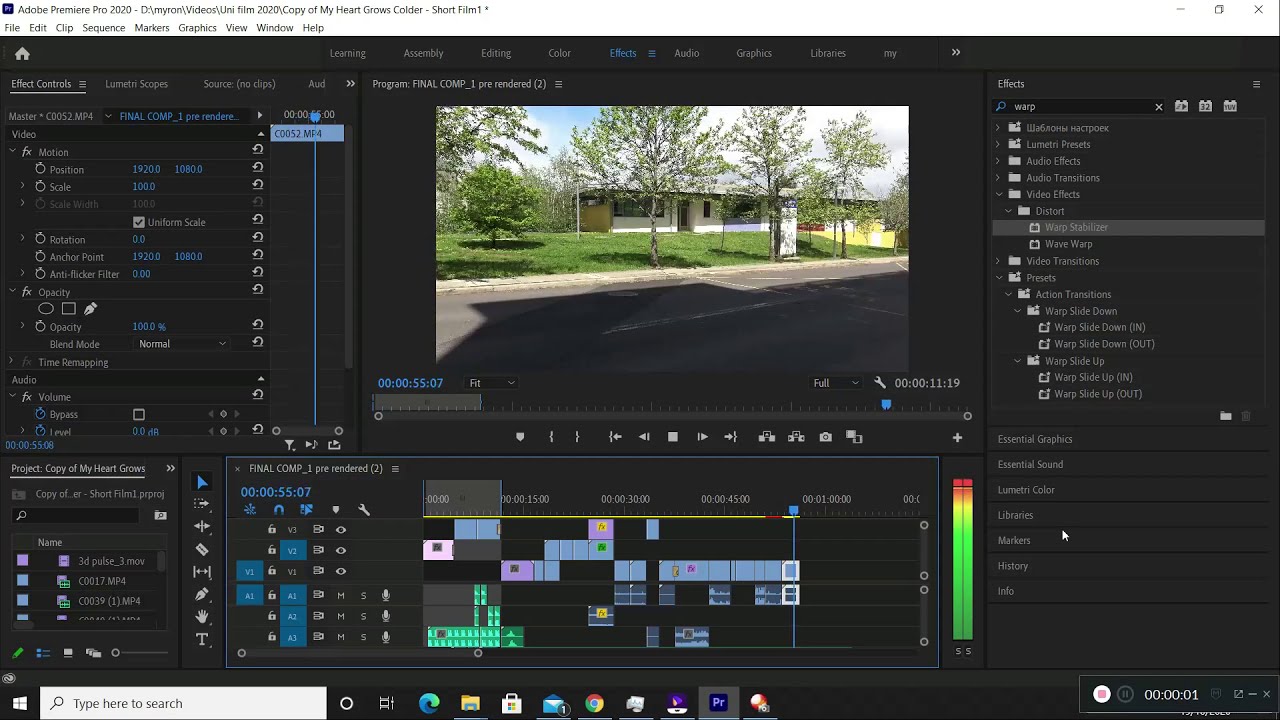The width and height of the screenshot is (1280, 720).
Task: Toggle Uniform Scale checkbox
Action: pos(139,222)
